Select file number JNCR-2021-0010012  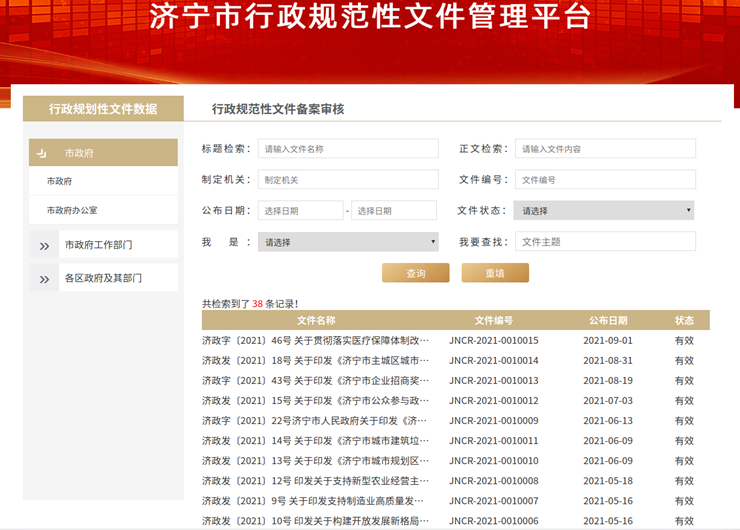(x=494, y=401)
